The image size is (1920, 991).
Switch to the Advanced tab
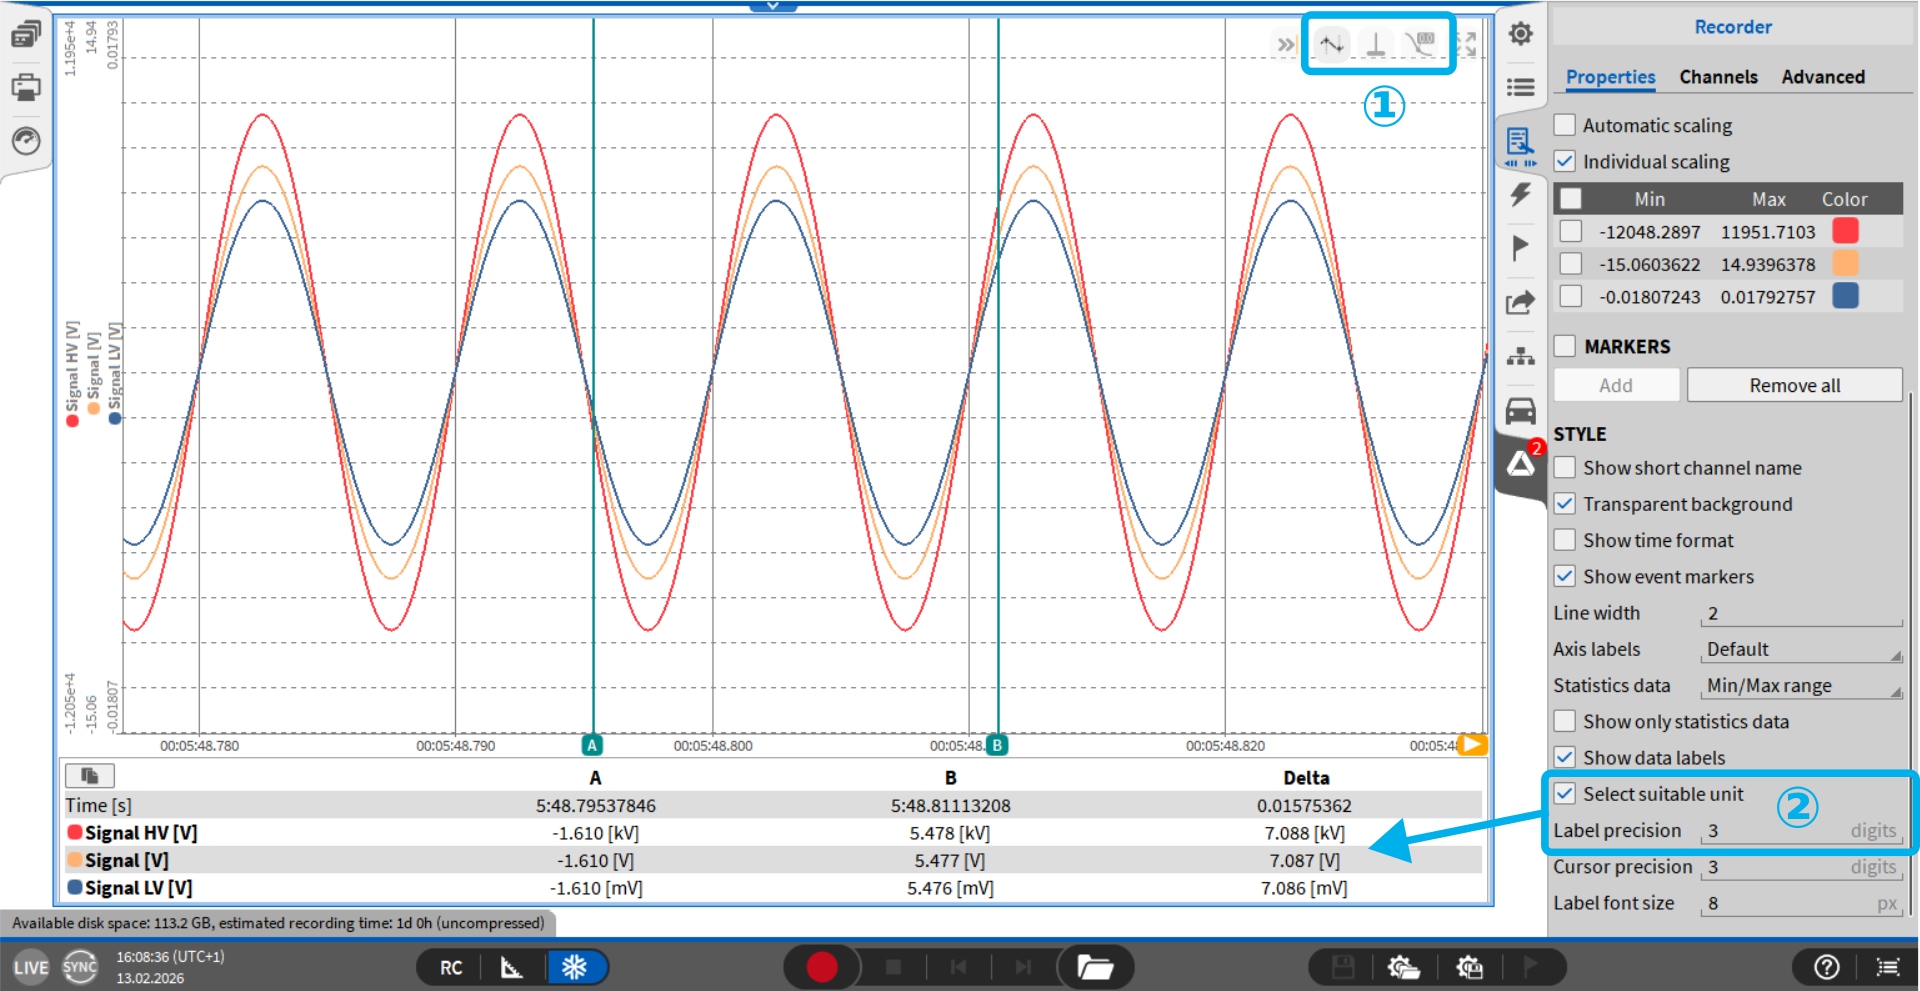[x=1822, y=77]
